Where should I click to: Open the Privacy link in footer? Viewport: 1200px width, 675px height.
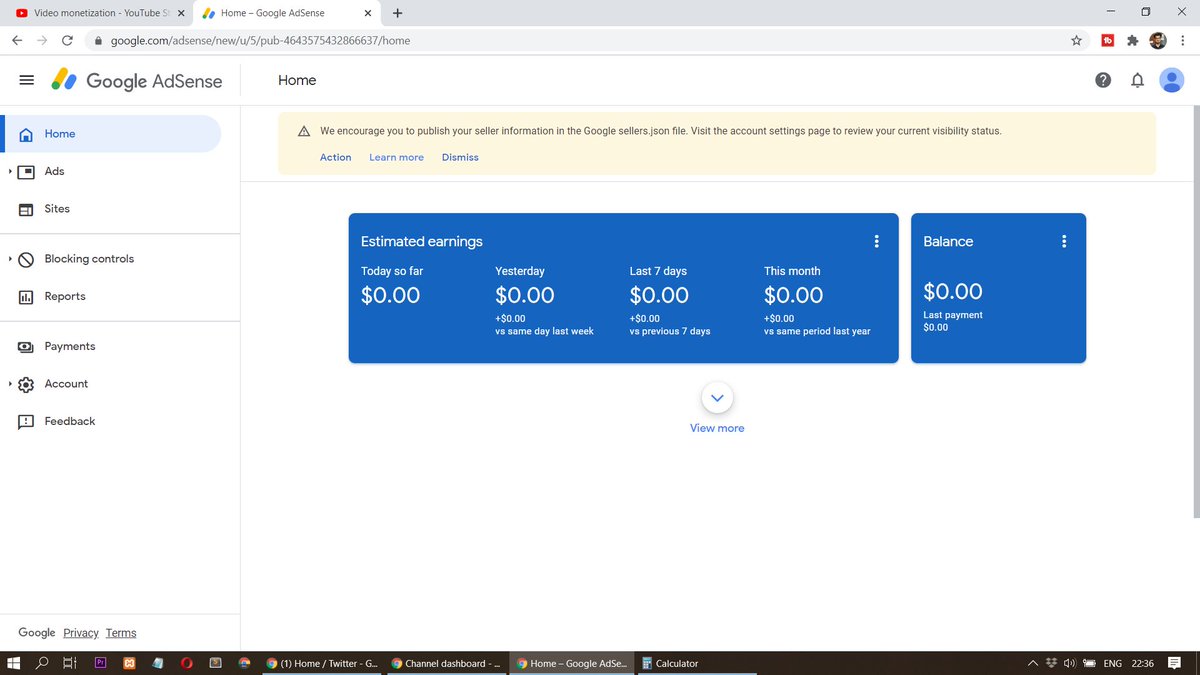(x=81, y=633)
